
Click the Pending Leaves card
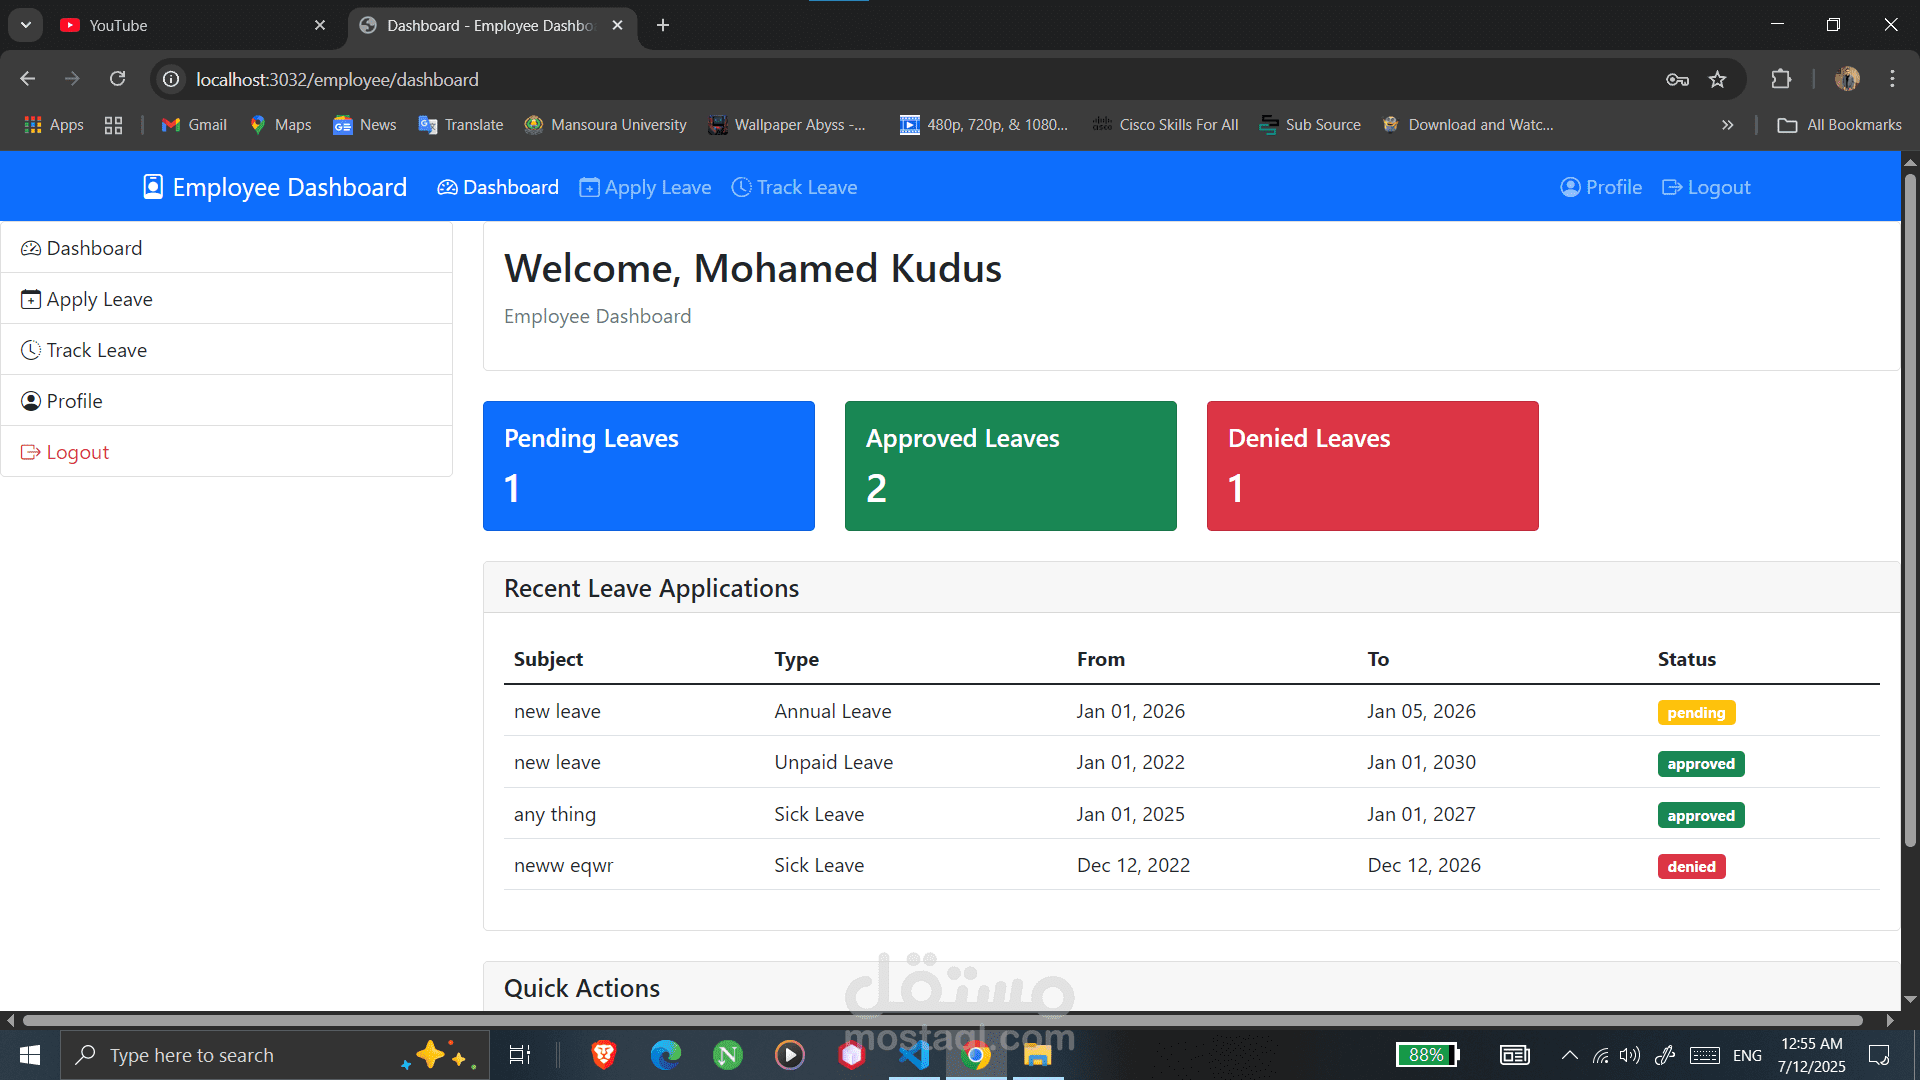(649, 466)
